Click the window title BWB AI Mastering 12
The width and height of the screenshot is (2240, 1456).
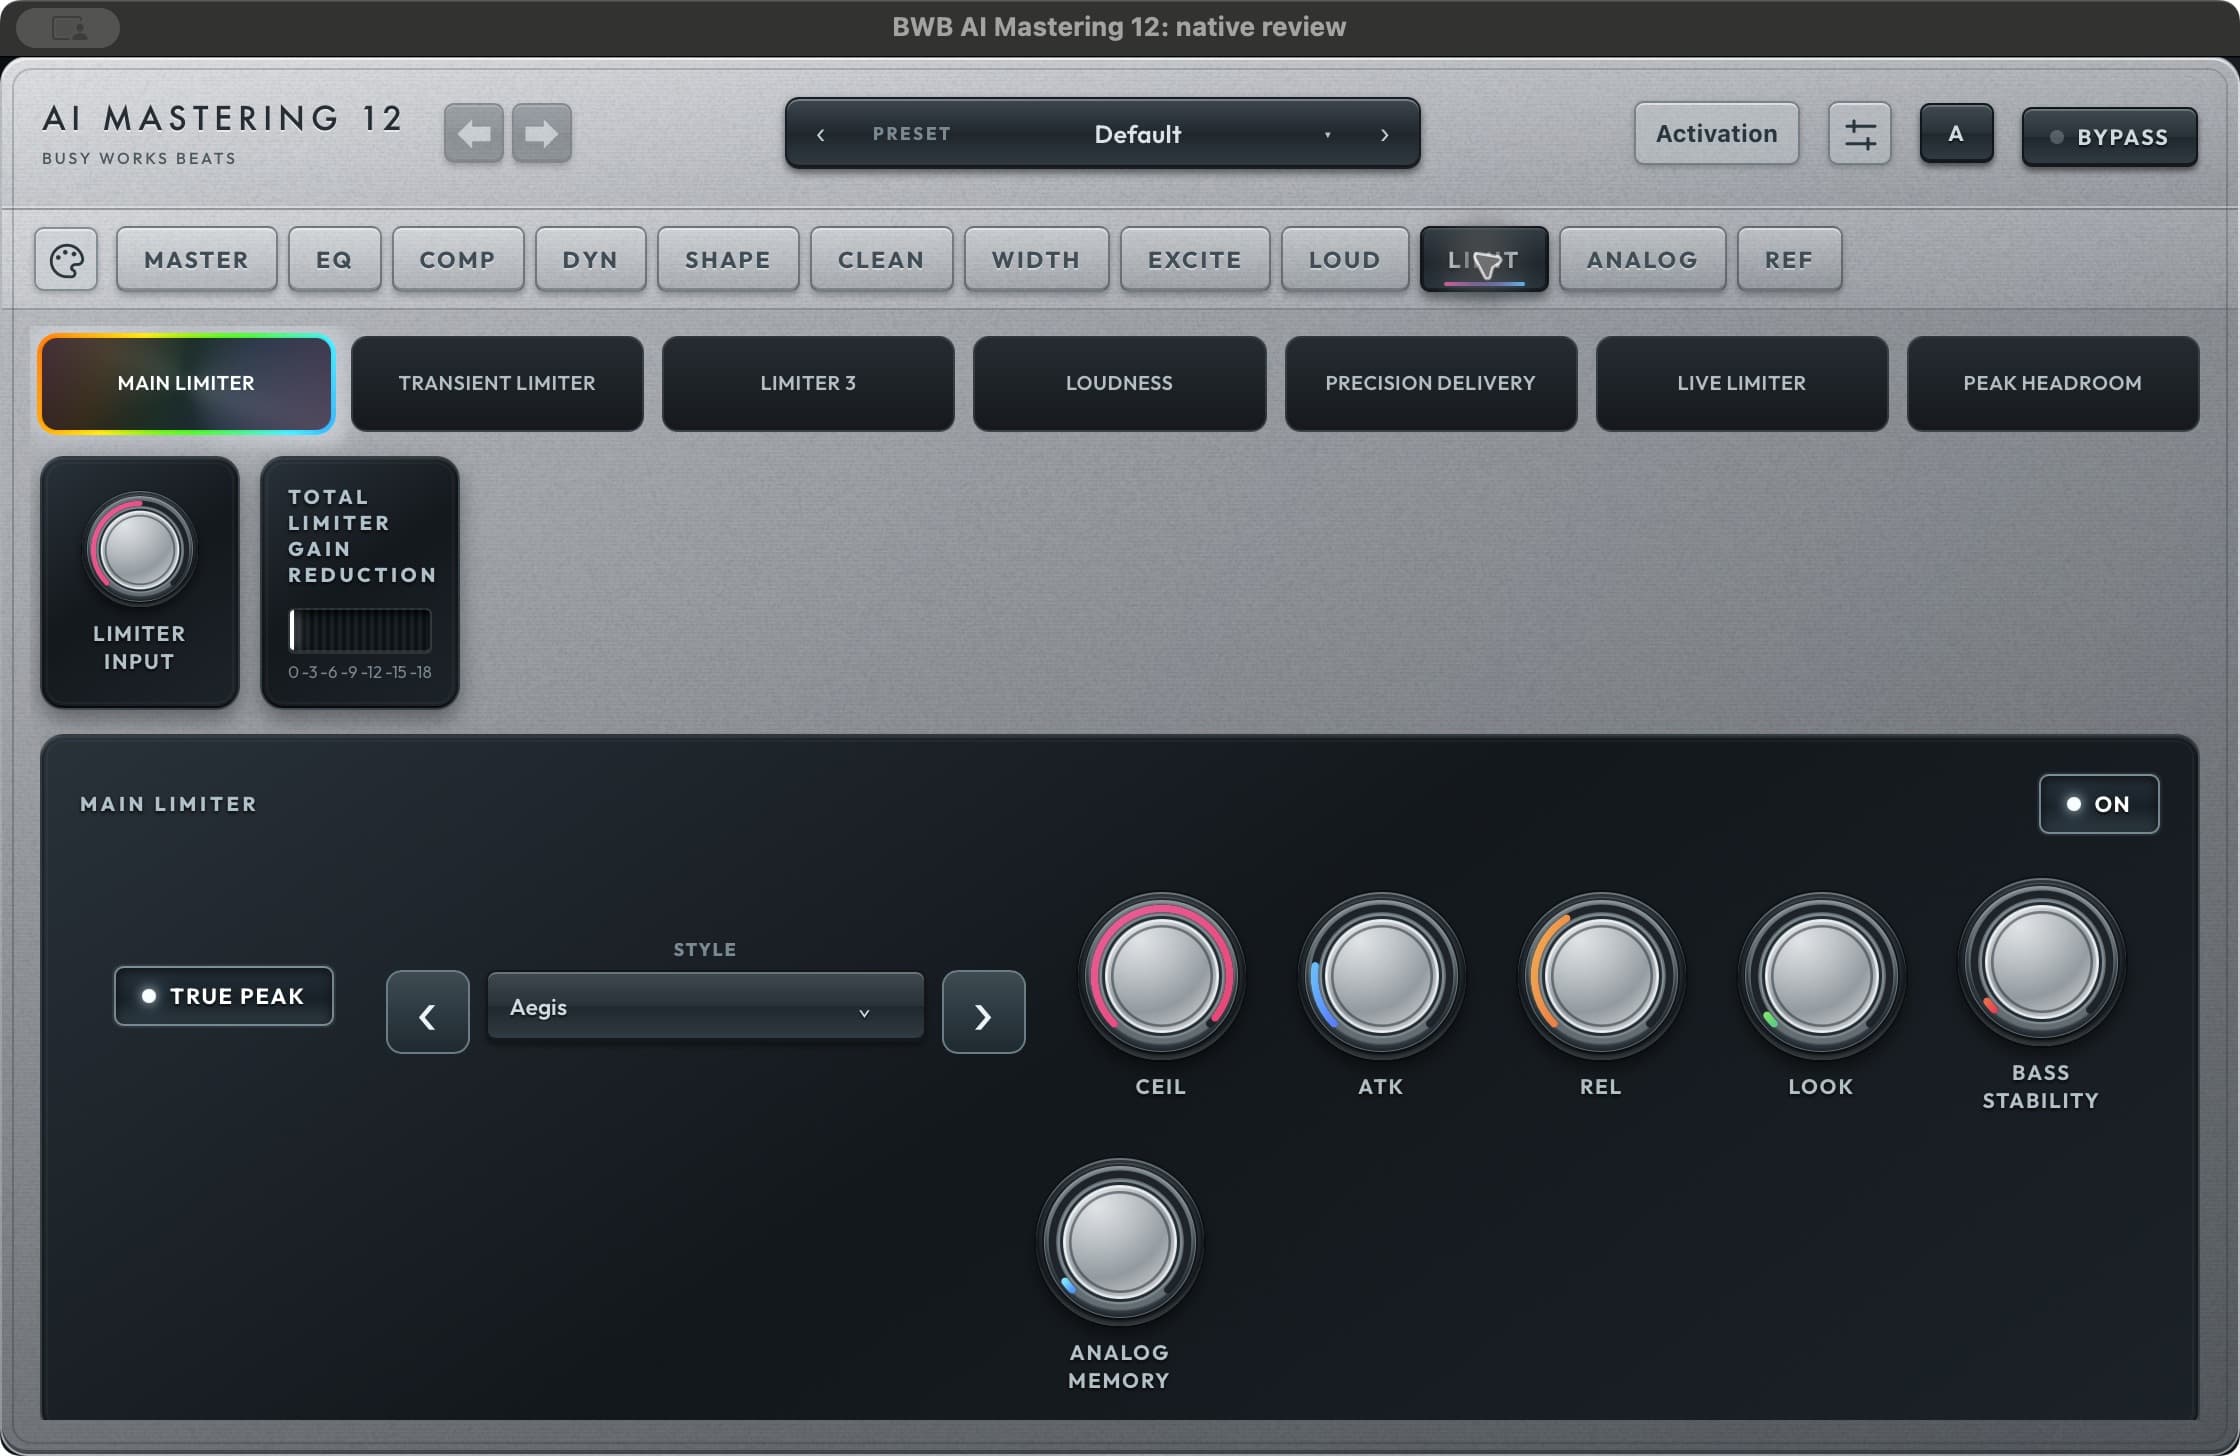point(1119,27)
